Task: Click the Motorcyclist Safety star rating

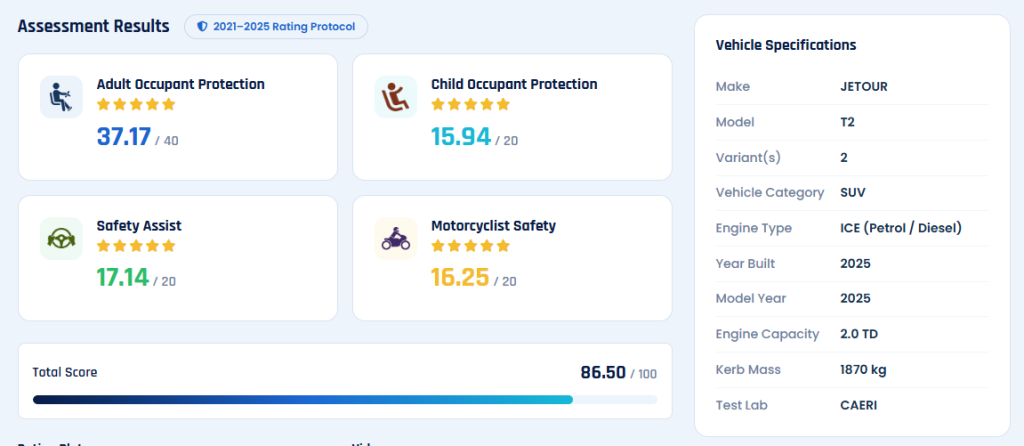Action: click(471, 246)
